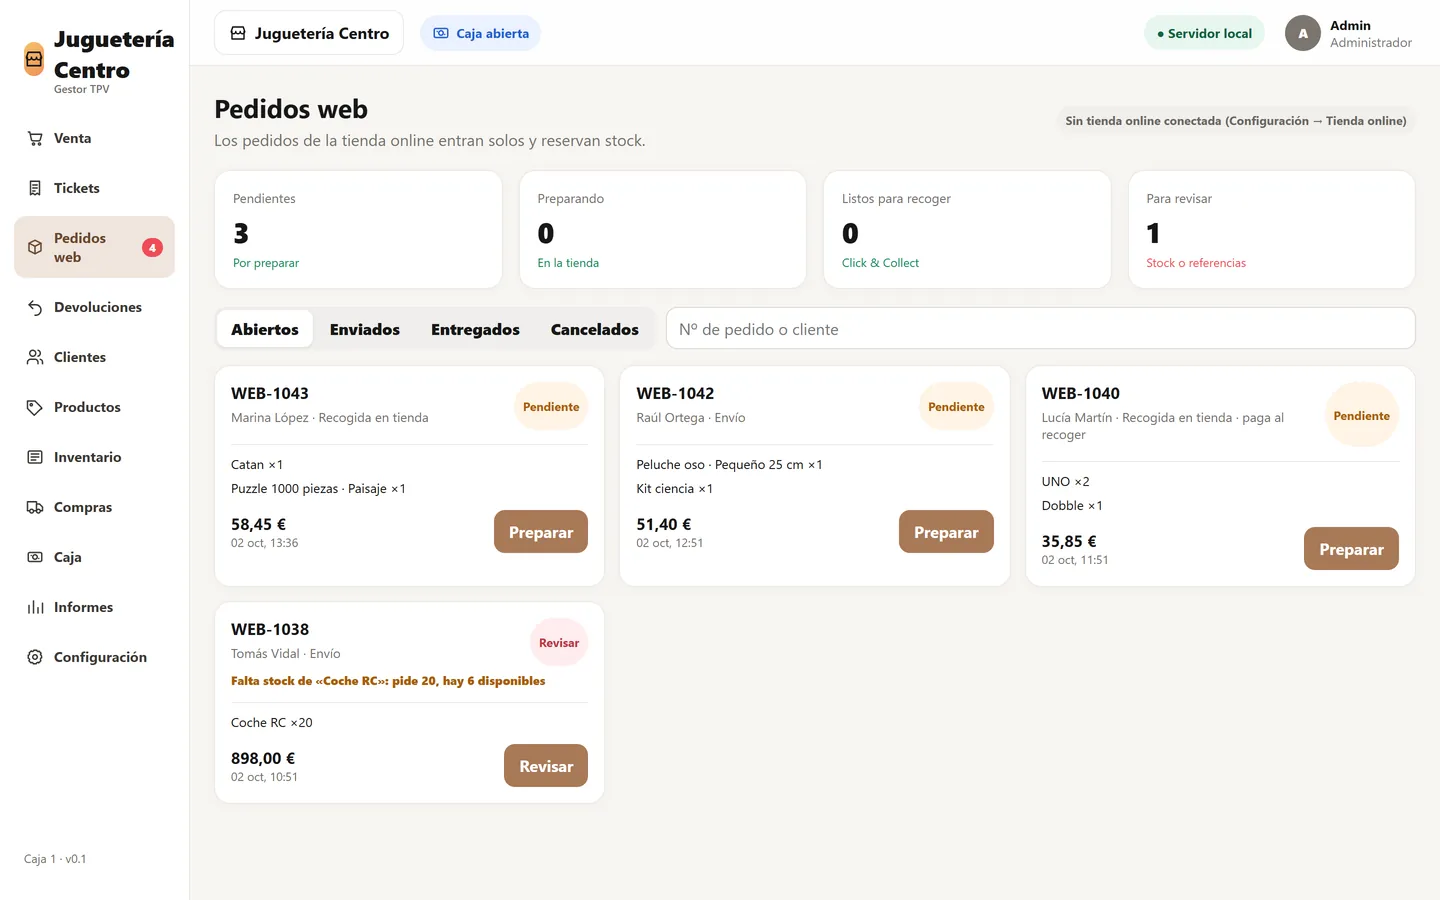Image resolution: width=1440 pixels, height=900 pixels.
Task: Click the Pendiente status badge on WEB-1040
Action: tap(1361, 416)
